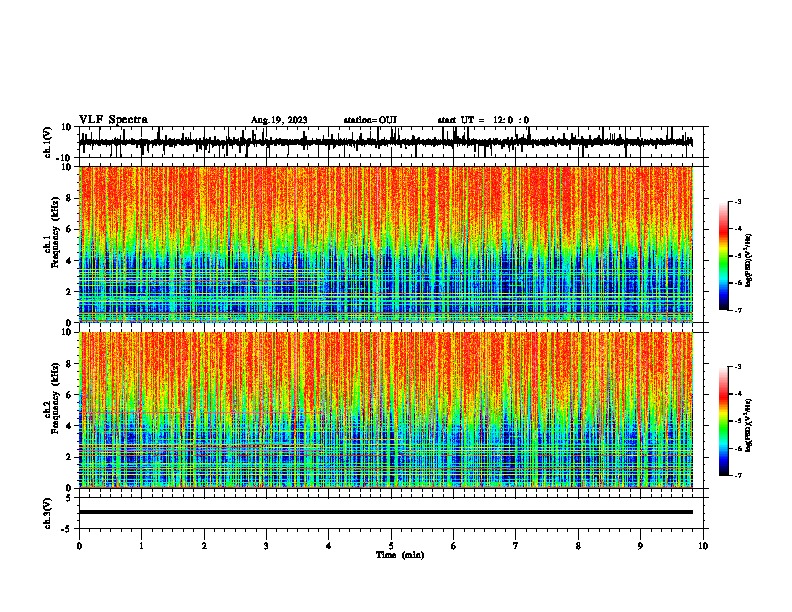Click the time axis tick label 8
792x612 pixels.
coord(578,546)
